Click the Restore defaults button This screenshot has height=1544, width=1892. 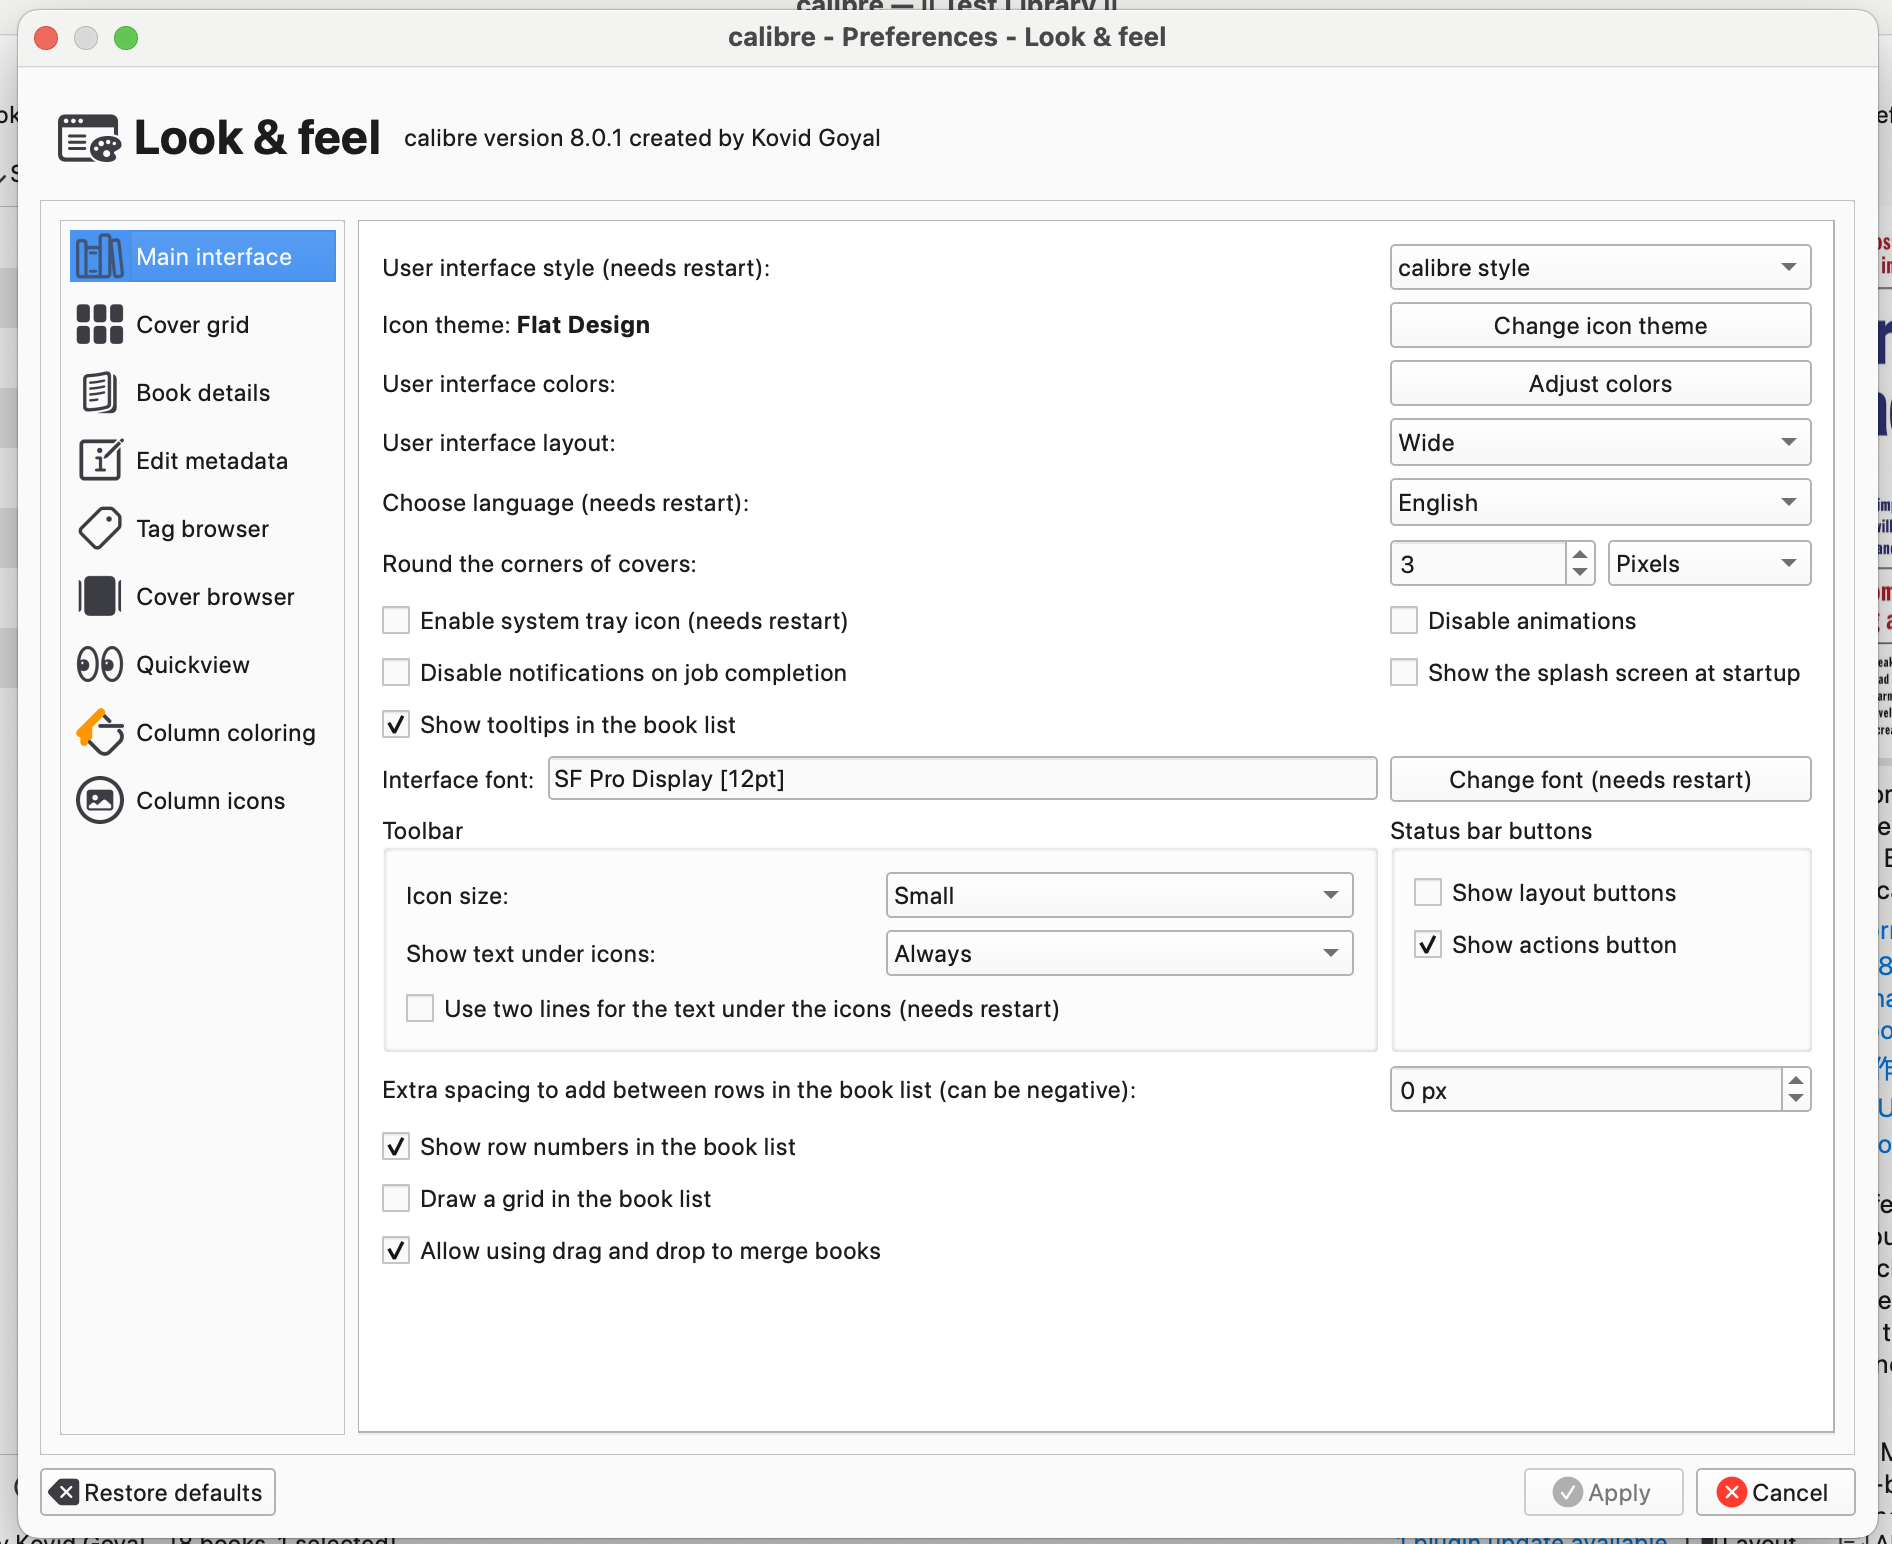coord(158,1492)
